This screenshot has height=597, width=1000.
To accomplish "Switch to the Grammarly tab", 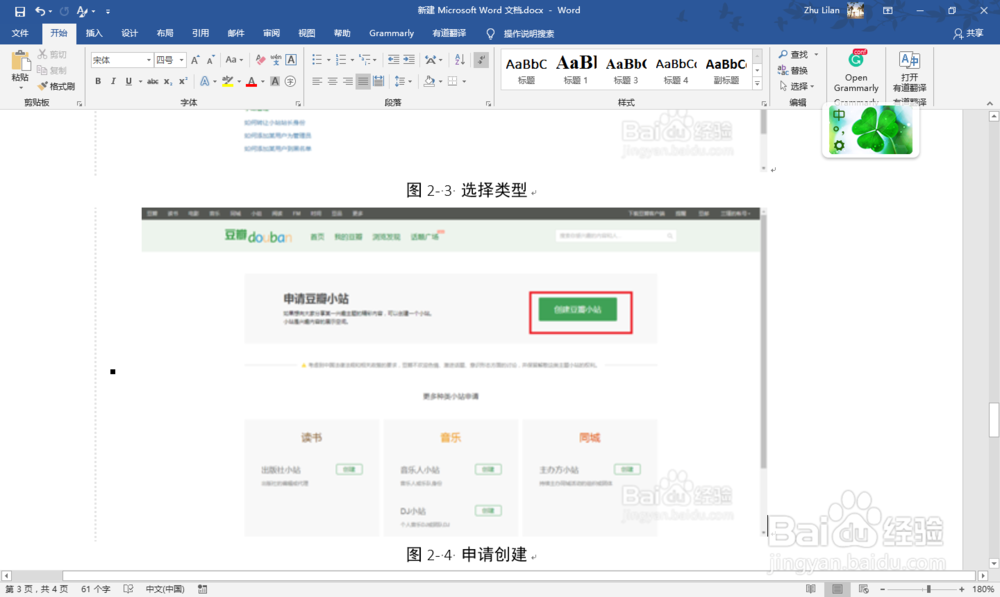I will pos(392,33).
